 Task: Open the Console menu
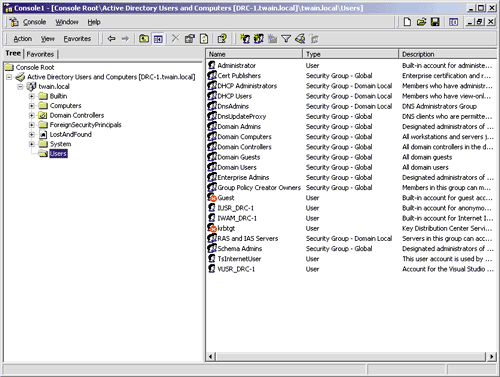[x=34, y=22]
